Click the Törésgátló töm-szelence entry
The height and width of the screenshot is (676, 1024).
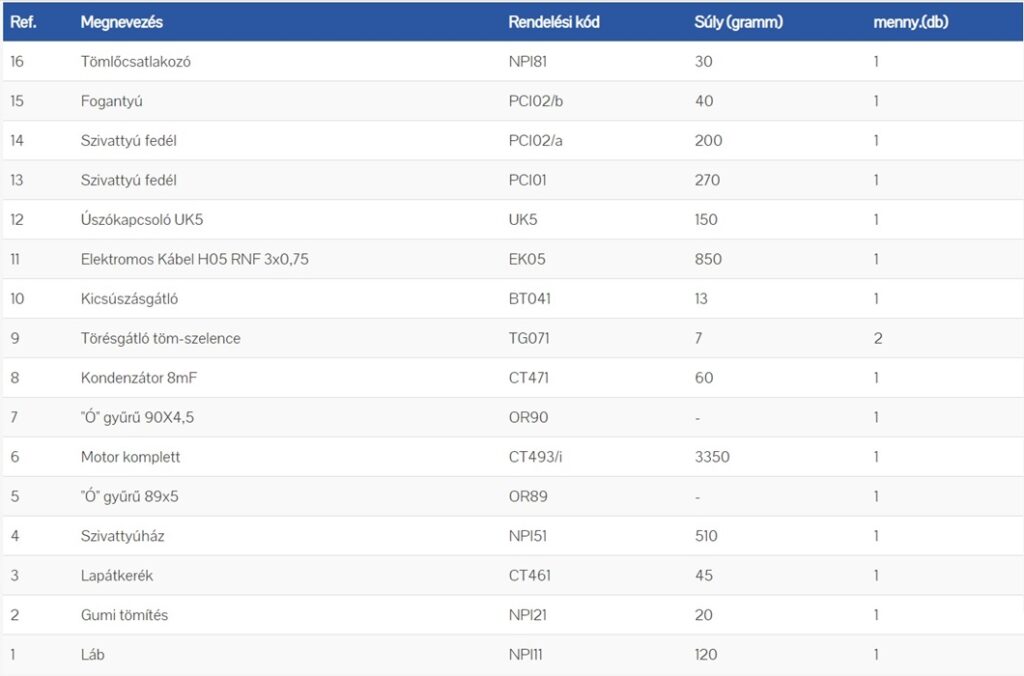160,338
